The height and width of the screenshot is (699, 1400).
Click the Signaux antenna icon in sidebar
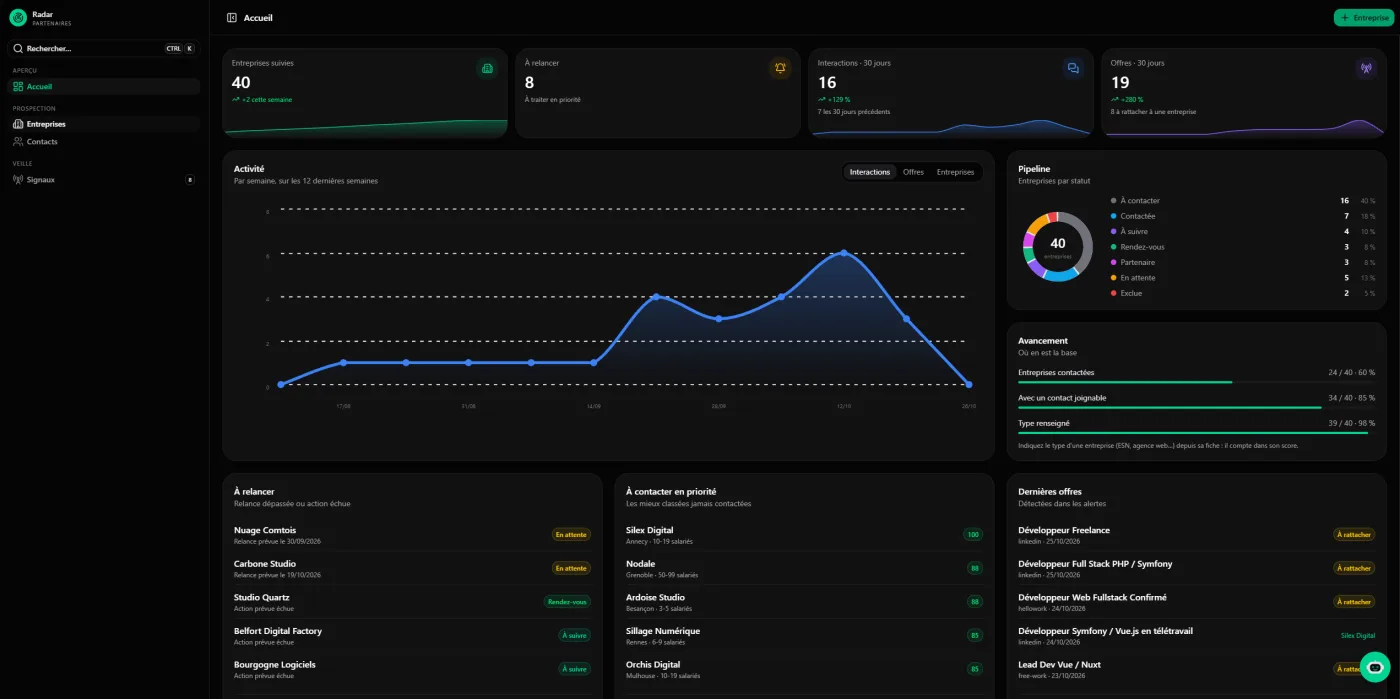[x=18, y=180]
